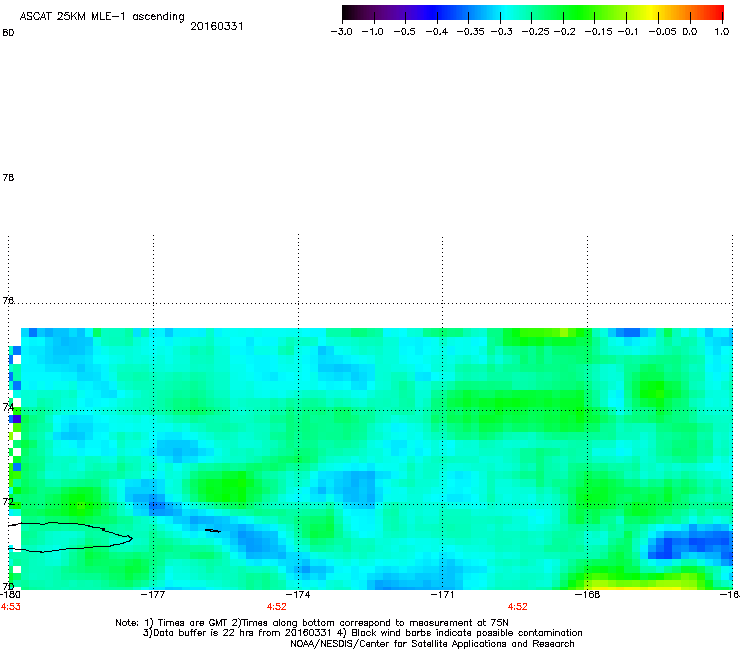The height and width of the screenshot is (650, 740).
Task: Click the red 4:52 time near -174
Action: tap(277, 607)
